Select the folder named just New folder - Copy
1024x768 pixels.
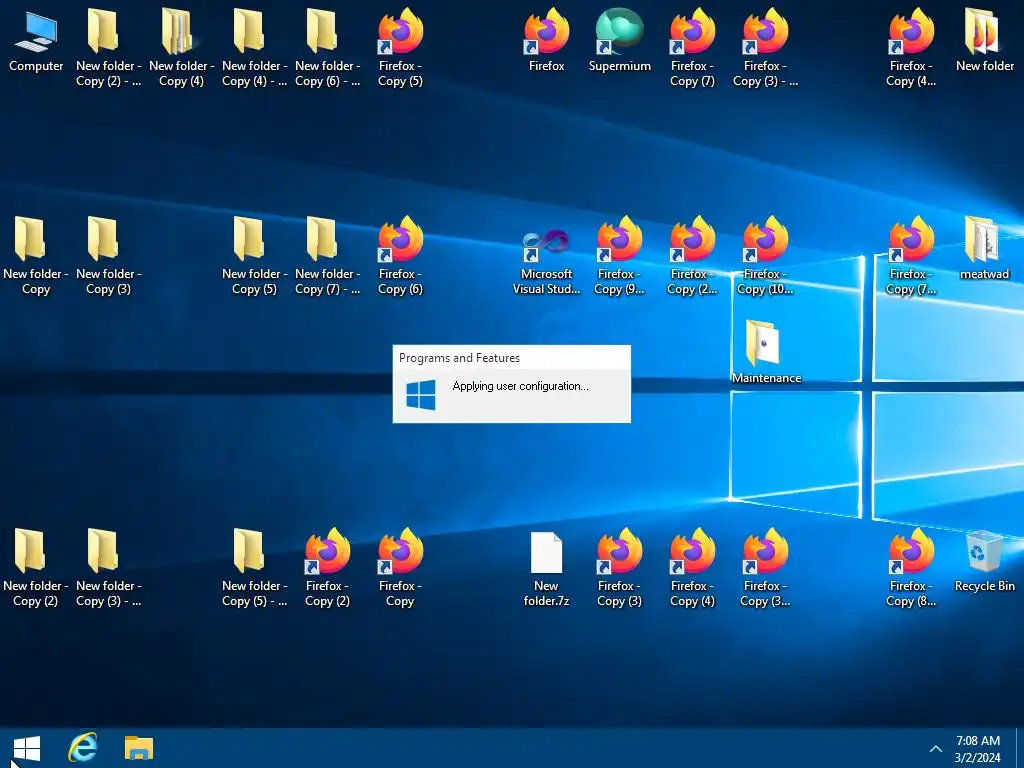(35, 257)
